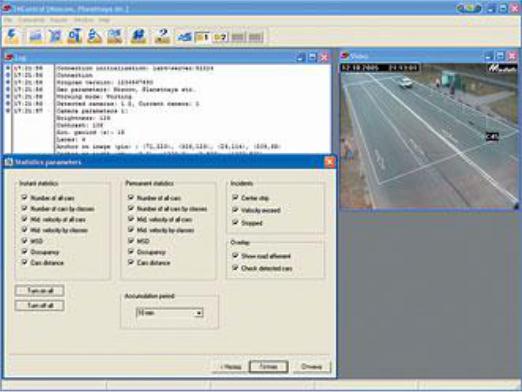Click the lightning bolt connect toolbar icon
The height and width of the screenshot is (392, 522).
point(12,36)
